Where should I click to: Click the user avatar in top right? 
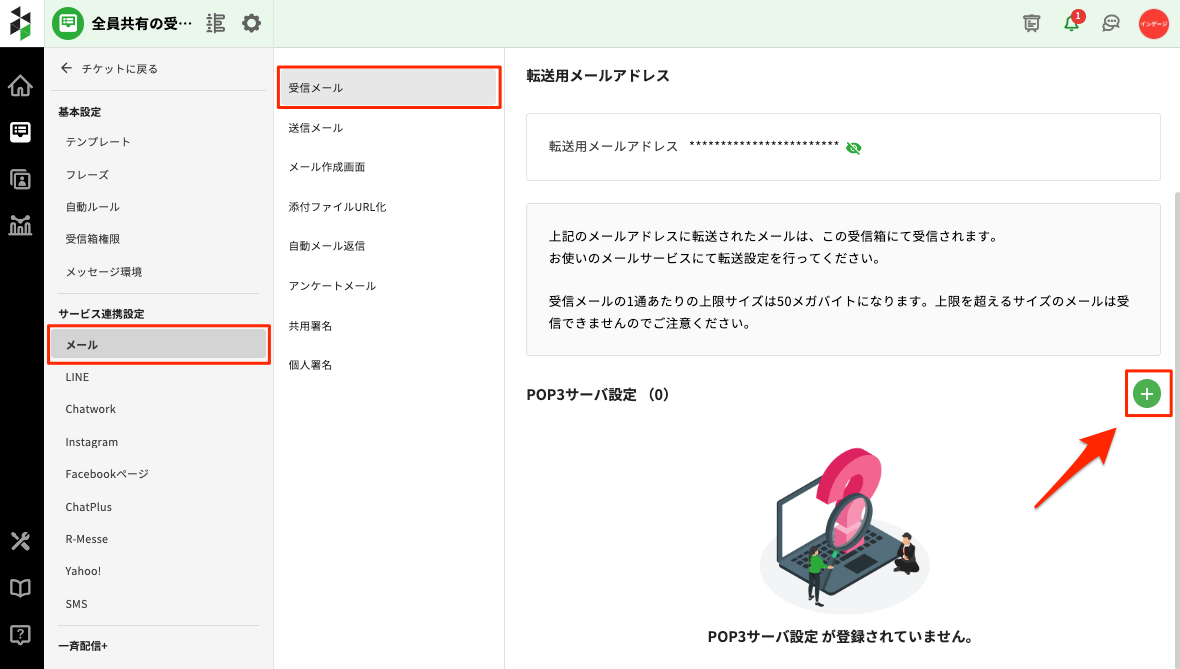(1153, 23)
